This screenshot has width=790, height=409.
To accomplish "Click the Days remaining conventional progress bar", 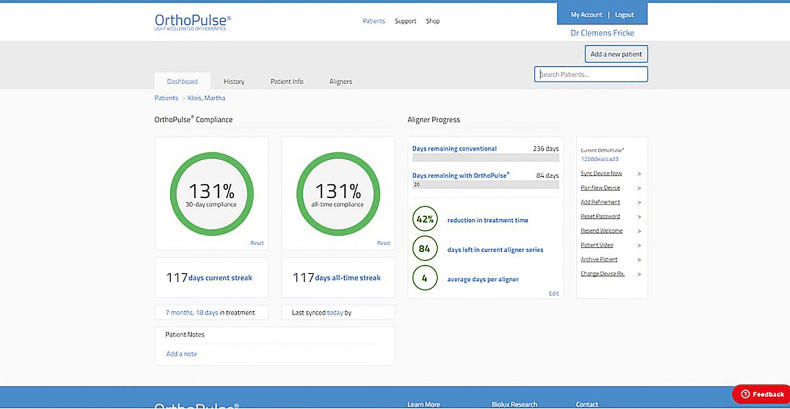I will coord(486,158).
